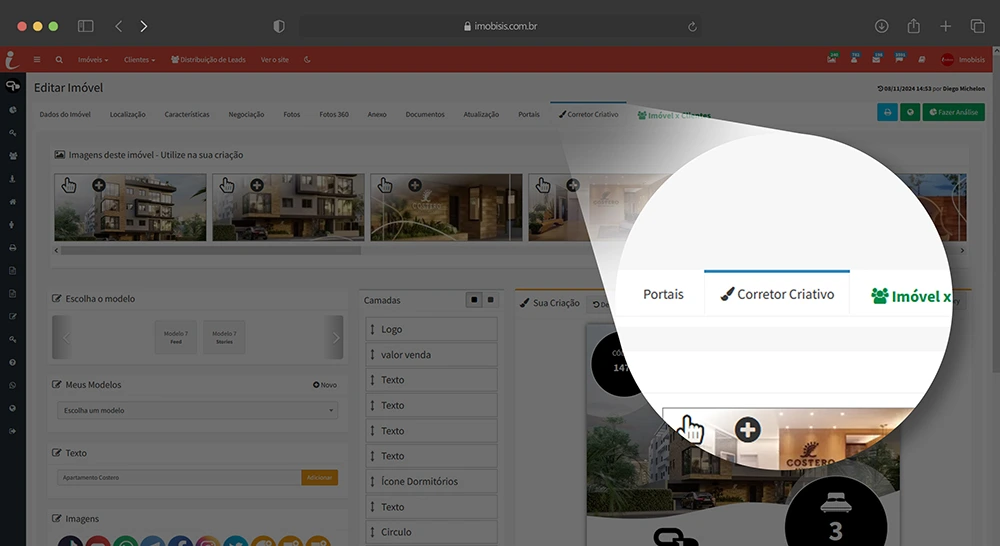The height and width of the screenshot is (546, 1000).
Task: Select the valor venda layer
Action: click(x=431, y=355)
